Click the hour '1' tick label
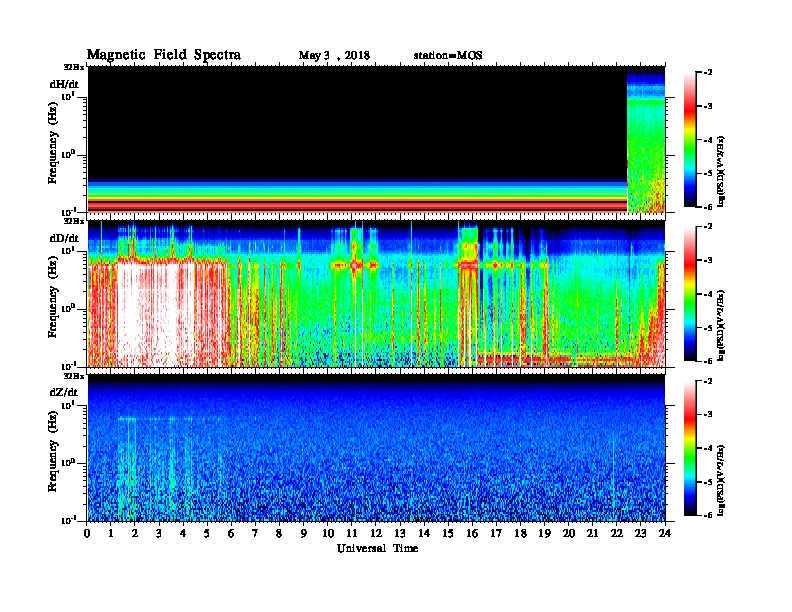The height and width of the screenshot is (612, 792). (111, 533)
